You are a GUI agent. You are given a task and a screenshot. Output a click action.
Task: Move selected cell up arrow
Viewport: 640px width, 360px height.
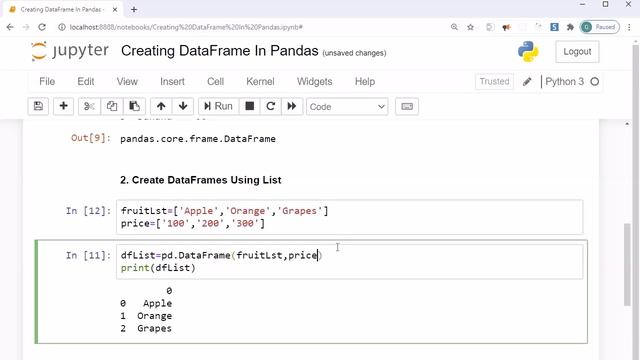[161, 107]
